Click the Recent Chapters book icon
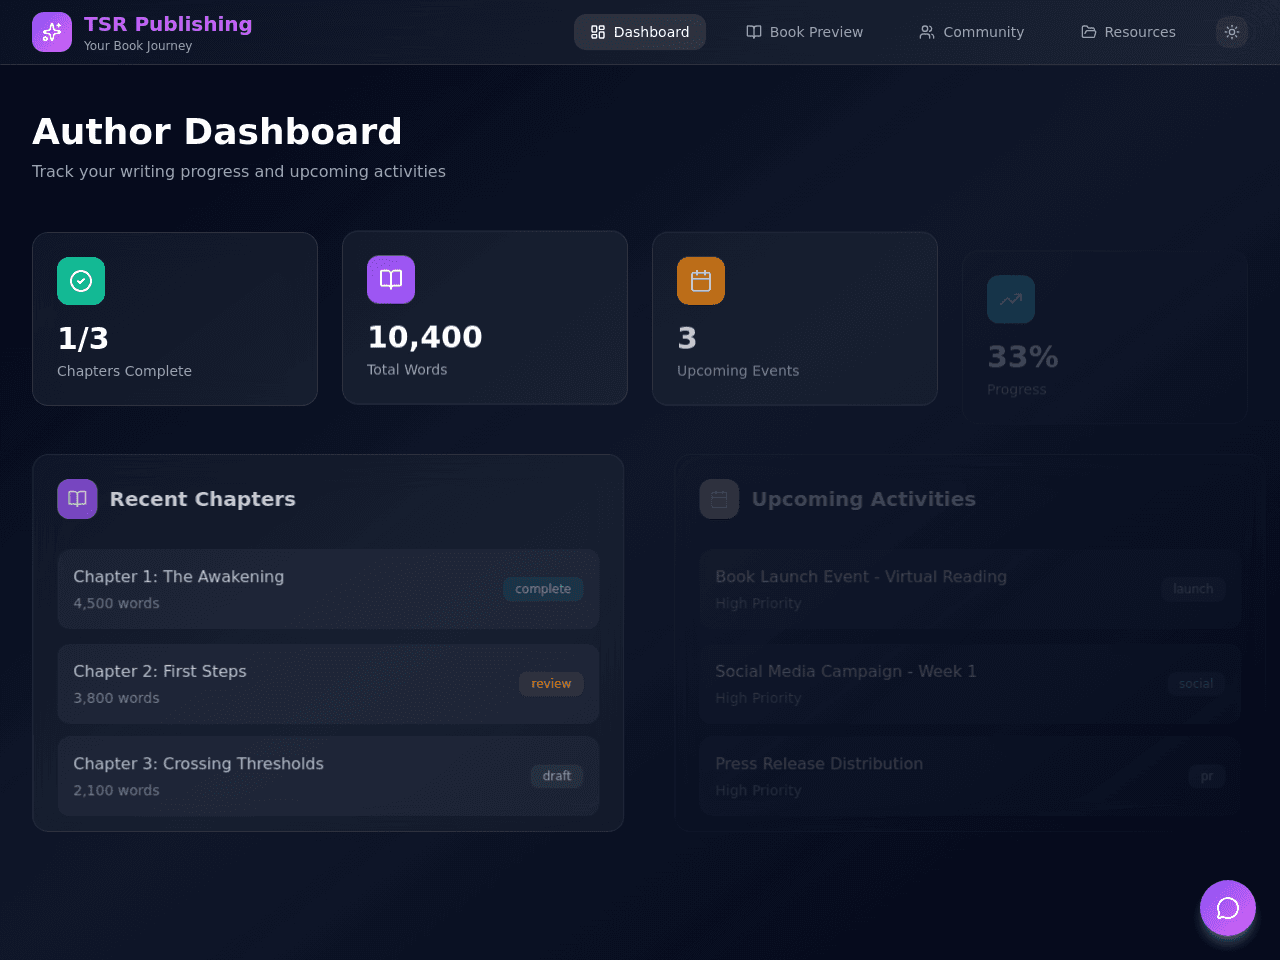 (77, 499)
